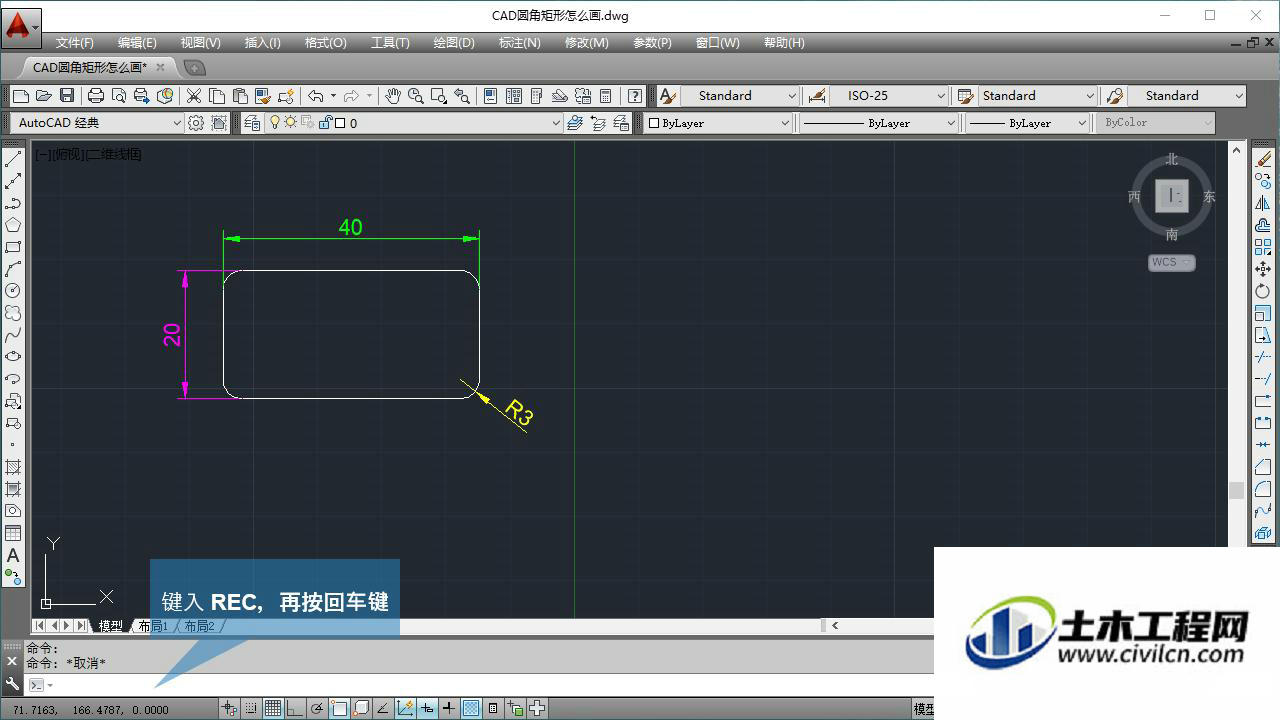Viewport: 1280px width, 720px height.
Task: Click the 北 direction on the ViewCube compass
Action: [1172, 159]
